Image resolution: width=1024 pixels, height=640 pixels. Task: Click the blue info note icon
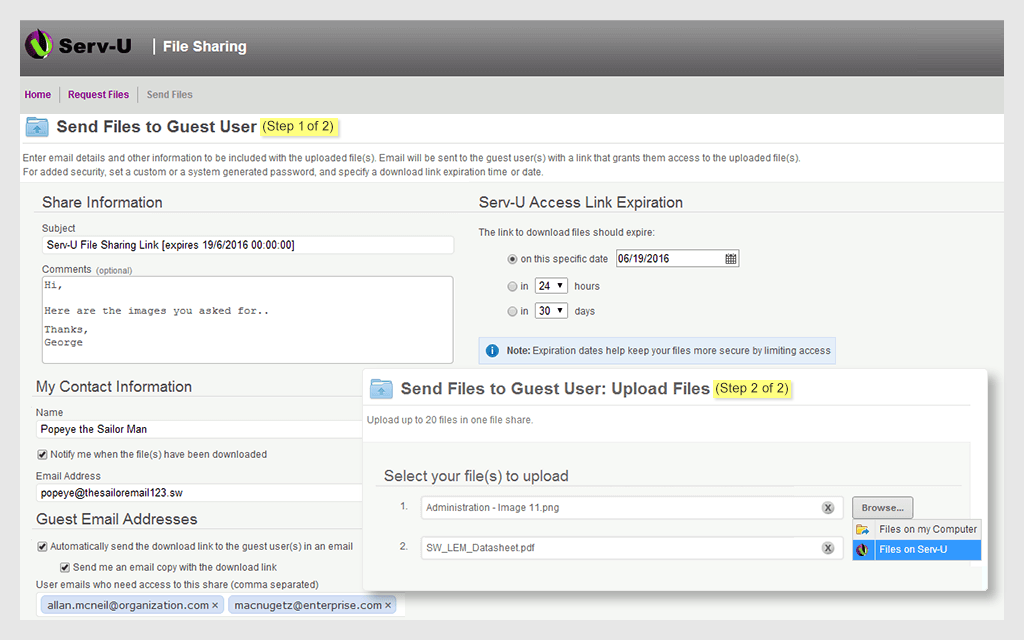[x=492, y=351]
